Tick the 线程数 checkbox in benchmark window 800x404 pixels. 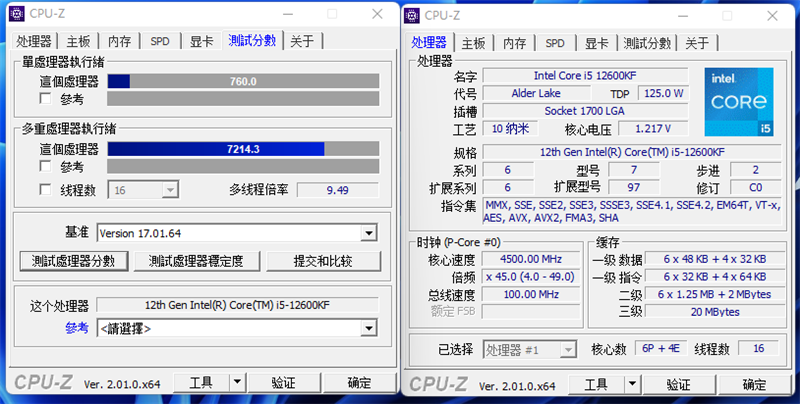pos(45,190)
